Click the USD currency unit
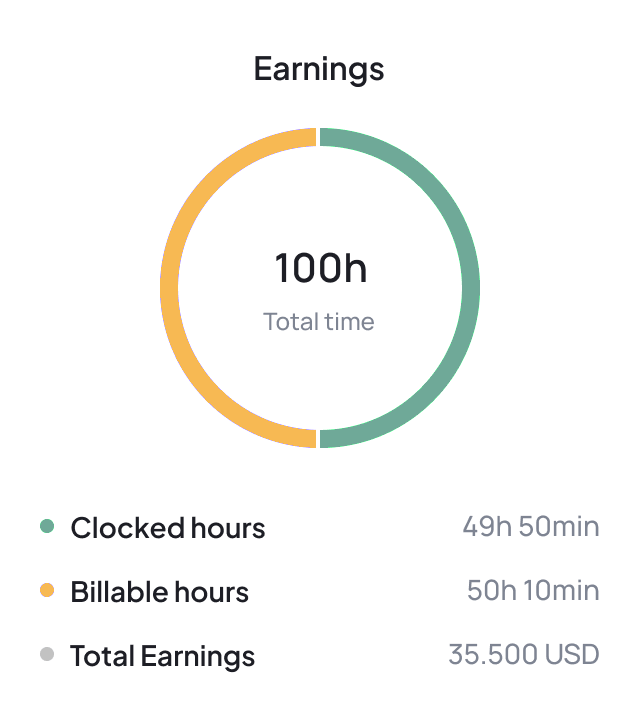 pyautogui.click(x=571, y=655)
